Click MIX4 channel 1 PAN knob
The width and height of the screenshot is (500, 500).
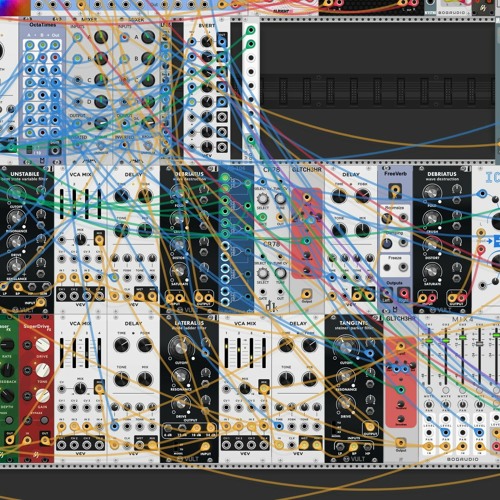(429, 405)
